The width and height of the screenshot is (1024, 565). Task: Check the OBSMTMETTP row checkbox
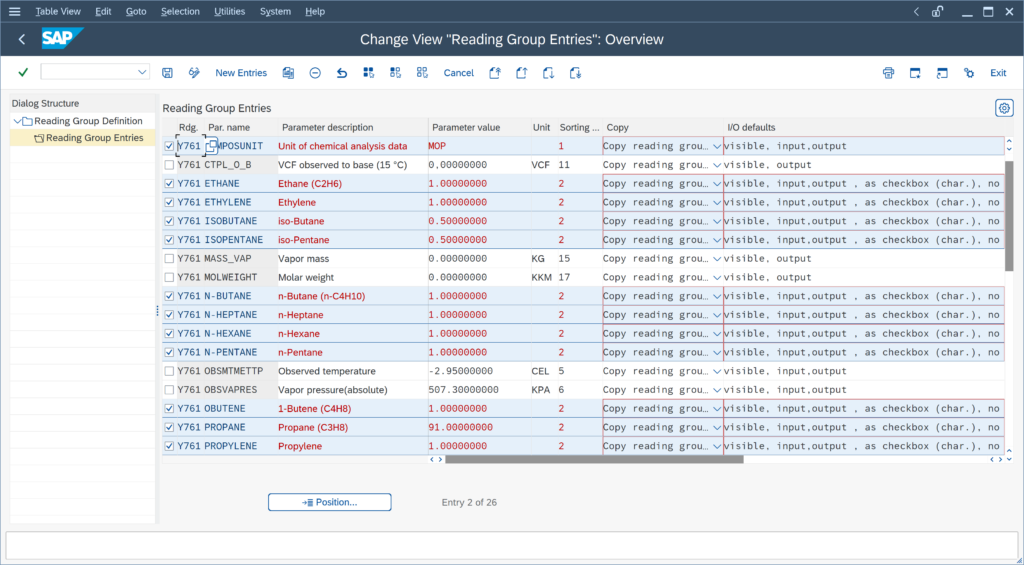click(169, 371)
